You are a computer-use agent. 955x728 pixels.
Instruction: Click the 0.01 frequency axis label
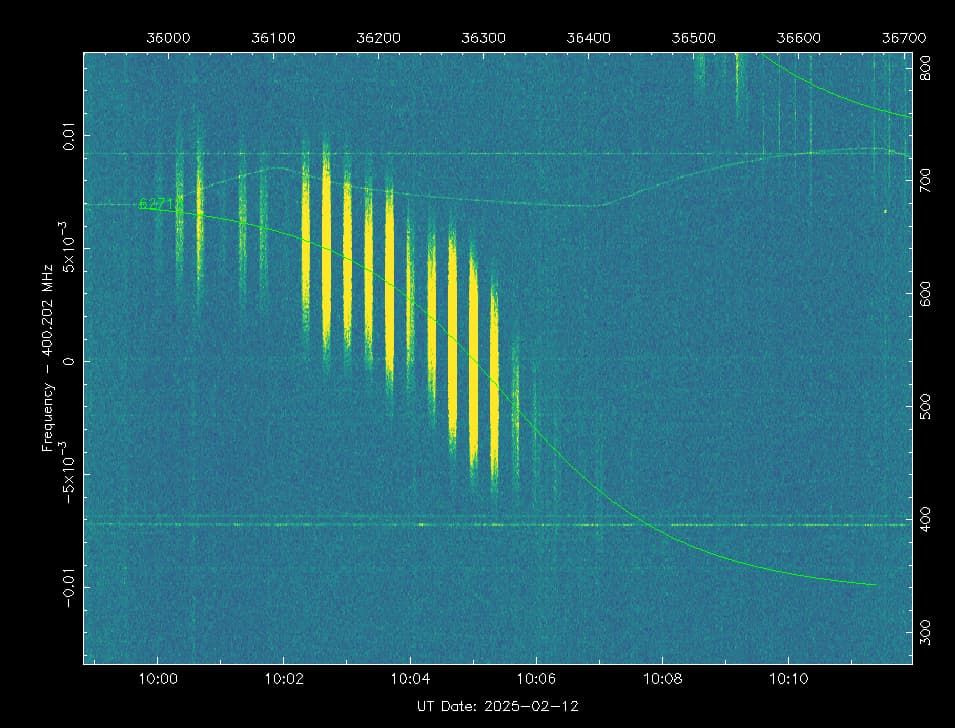click(69, 135)
